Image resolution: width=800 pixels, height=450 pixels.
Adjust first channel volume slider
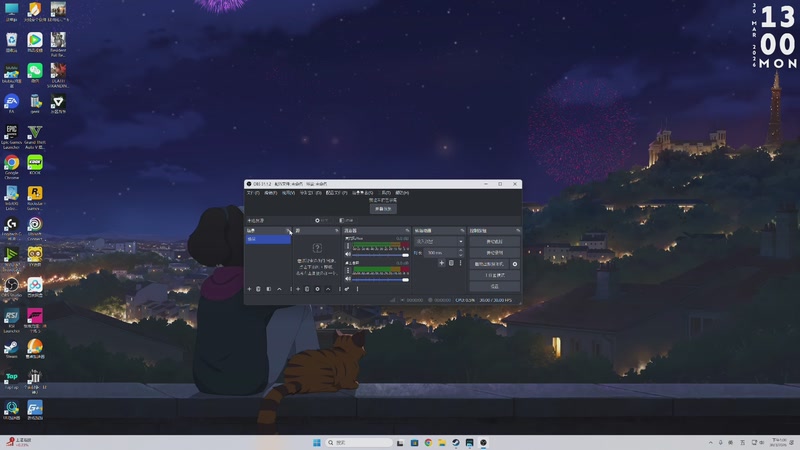tap(381, 255)
